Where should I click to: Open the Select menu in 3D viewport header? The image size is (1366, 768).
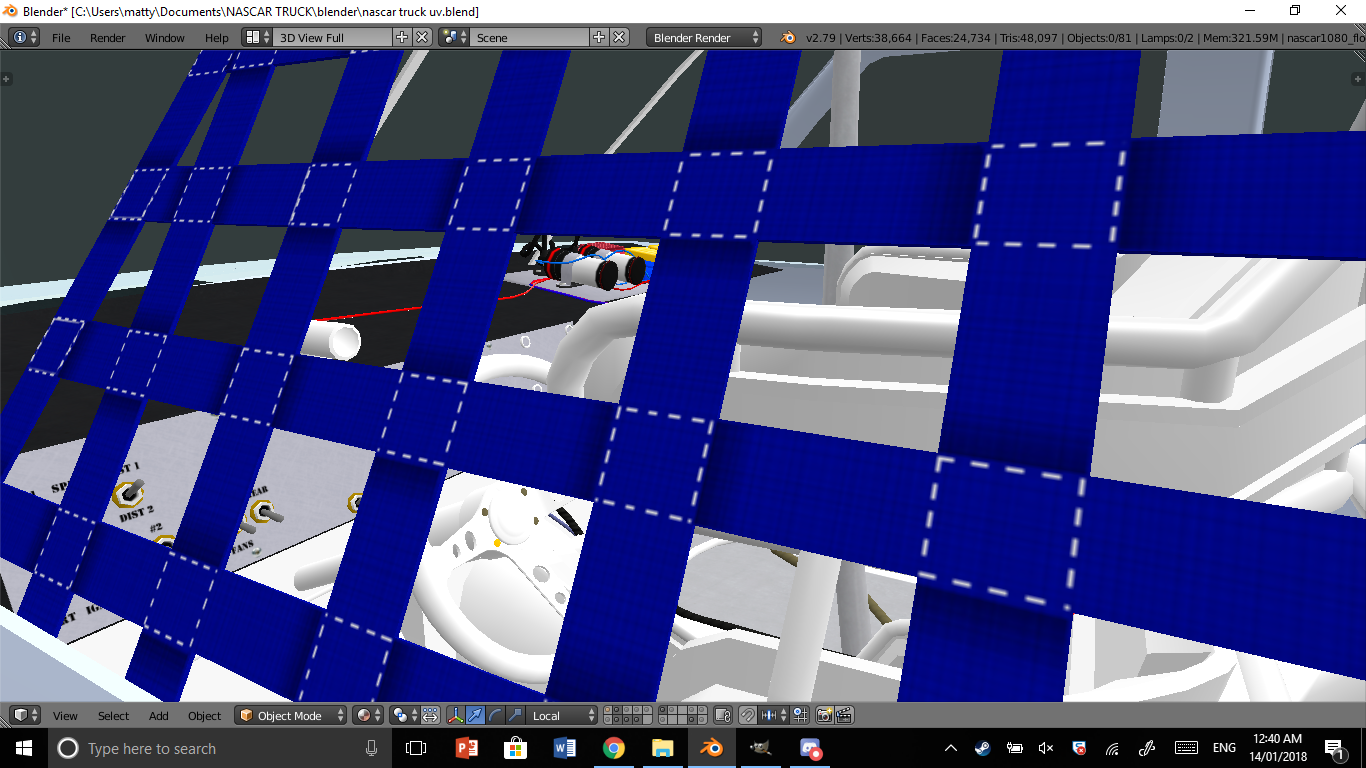point(113,716)
